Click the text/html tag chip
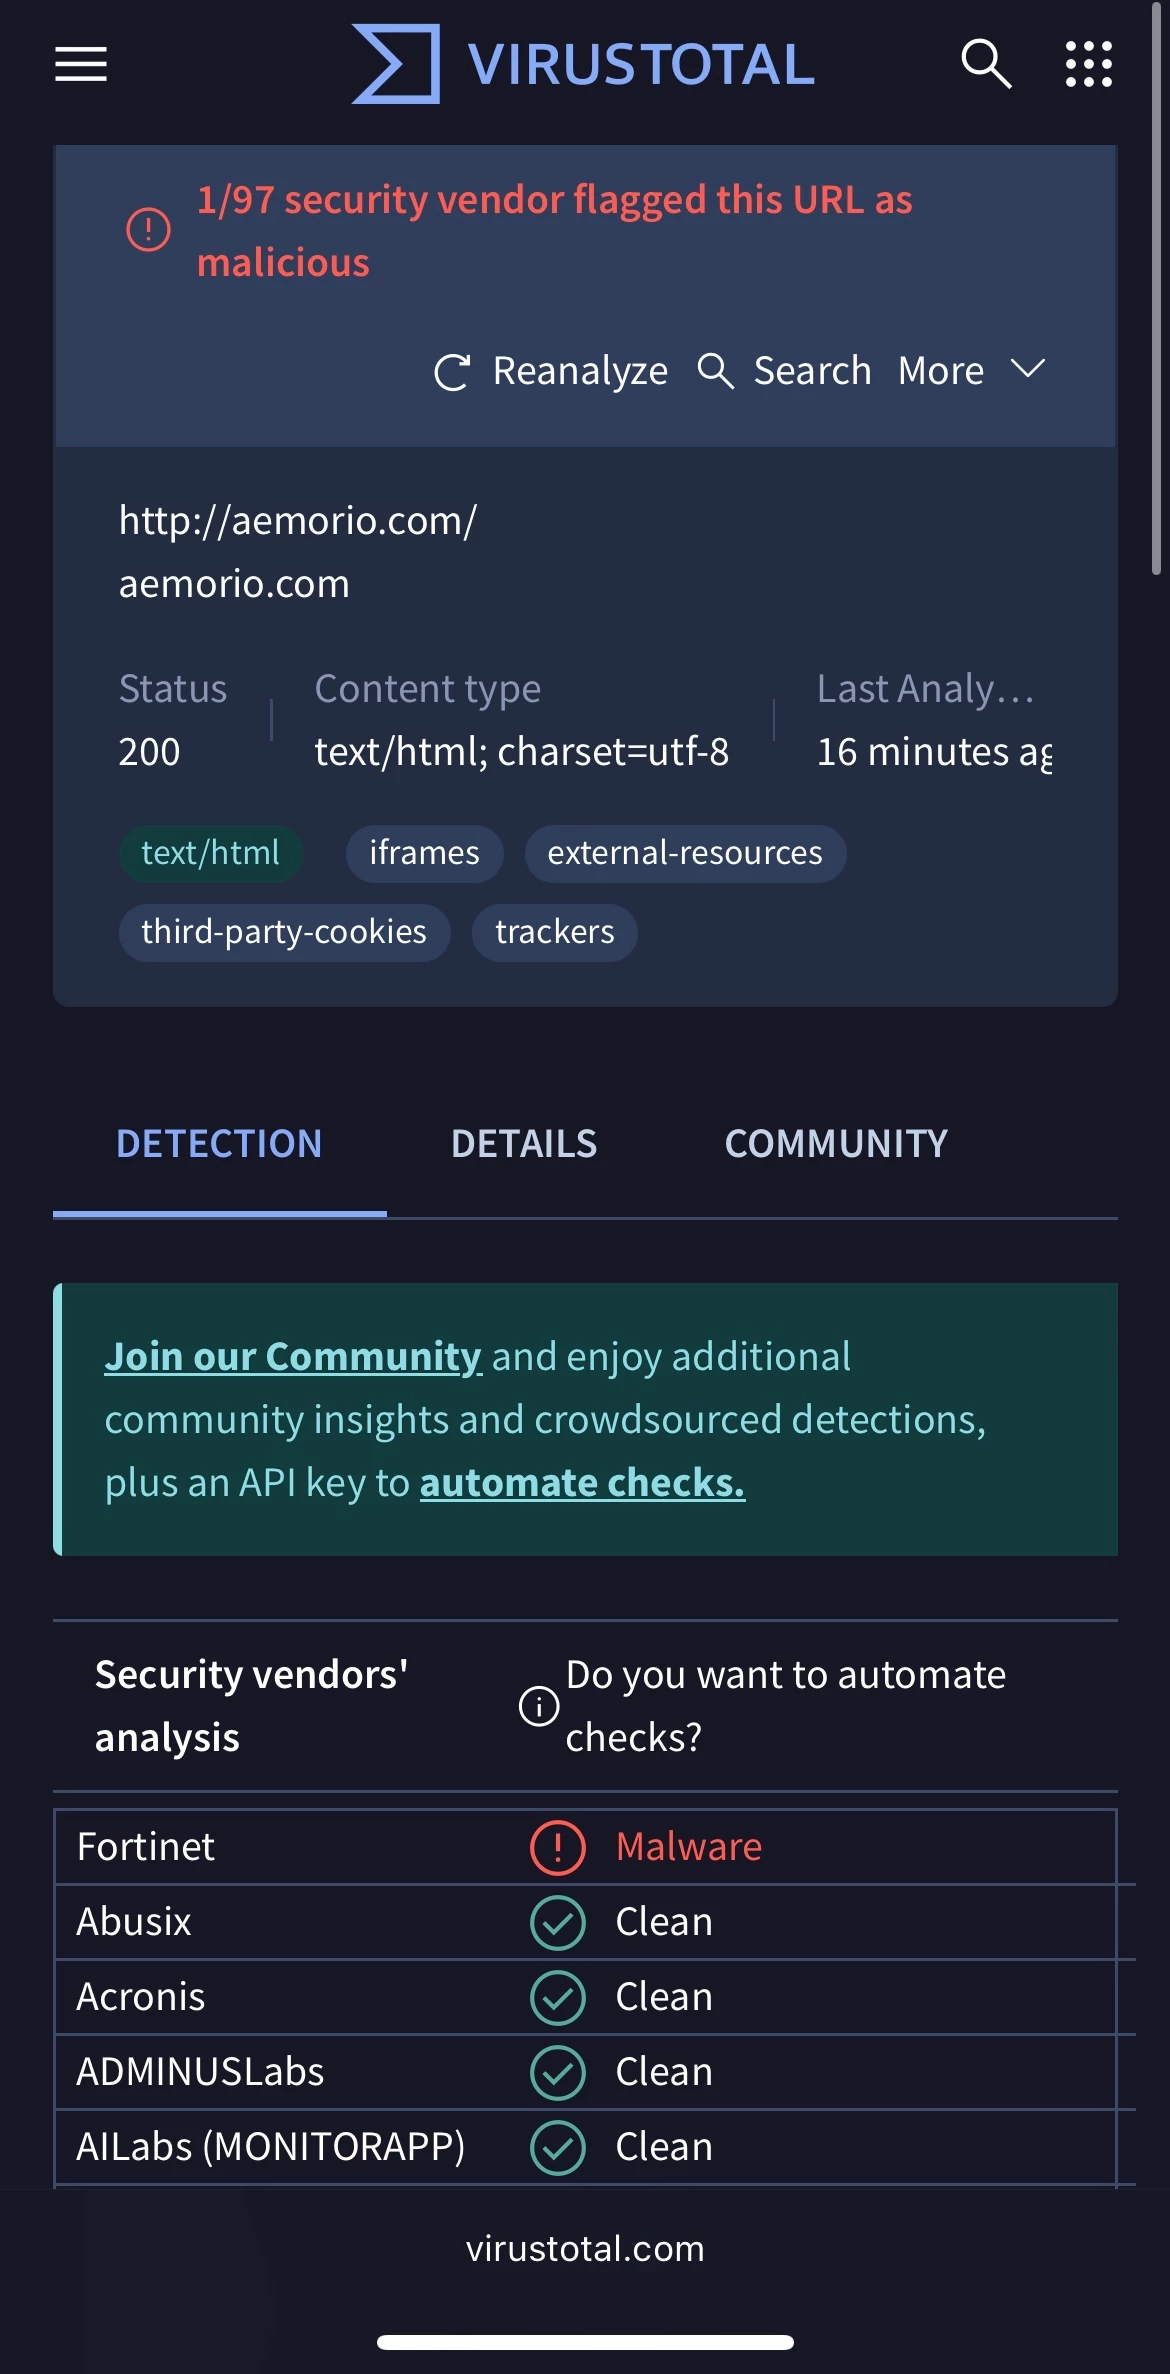 tap(210, 853)
